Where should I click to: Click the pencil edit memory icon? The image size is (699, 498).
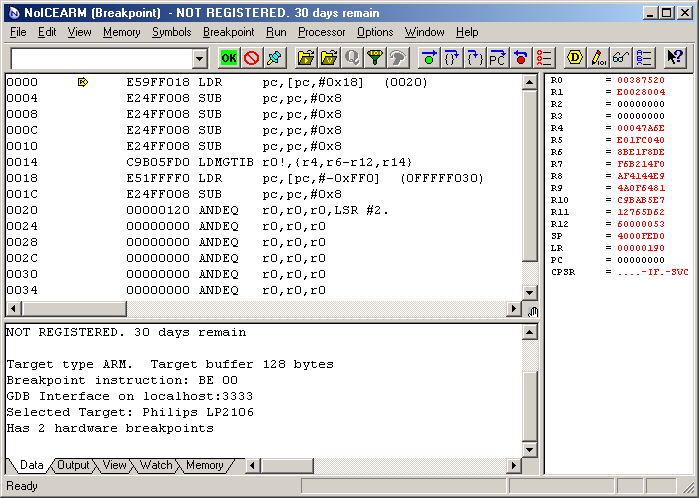tap(598, 58)
